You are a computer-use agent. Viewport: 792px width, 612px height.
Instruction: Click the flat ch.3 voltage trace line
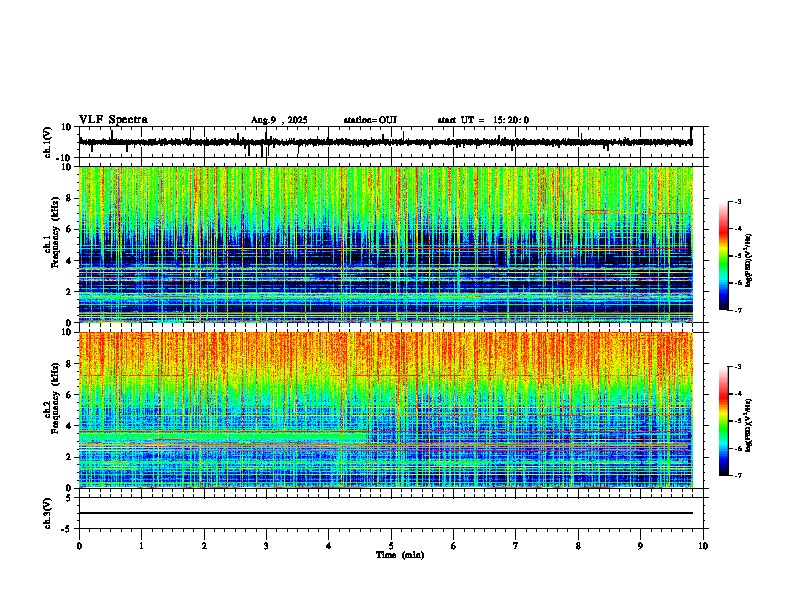point(386,513)
